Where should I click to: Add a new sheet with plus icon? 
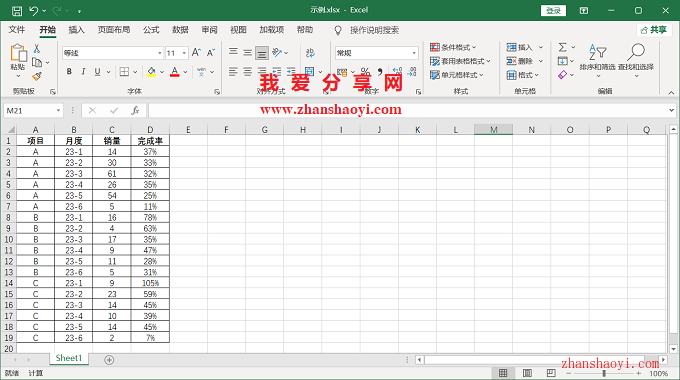(109, 360)
